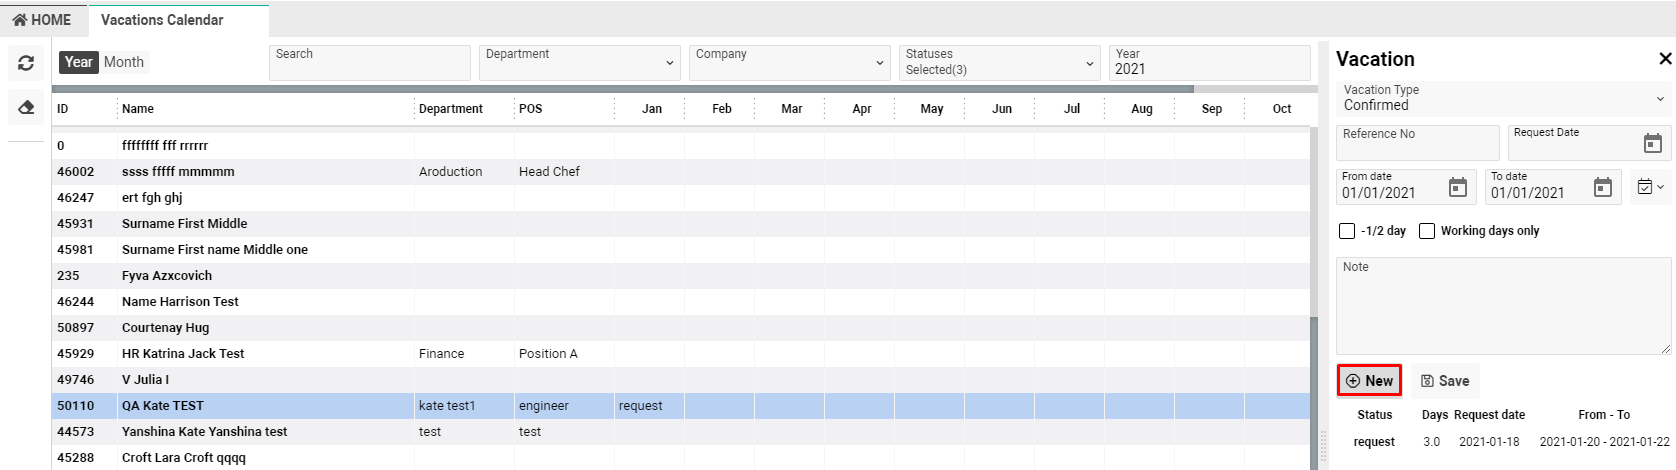Click the refresh icon in left sidebar
The image size is (1676, 470).
(26, 63)
